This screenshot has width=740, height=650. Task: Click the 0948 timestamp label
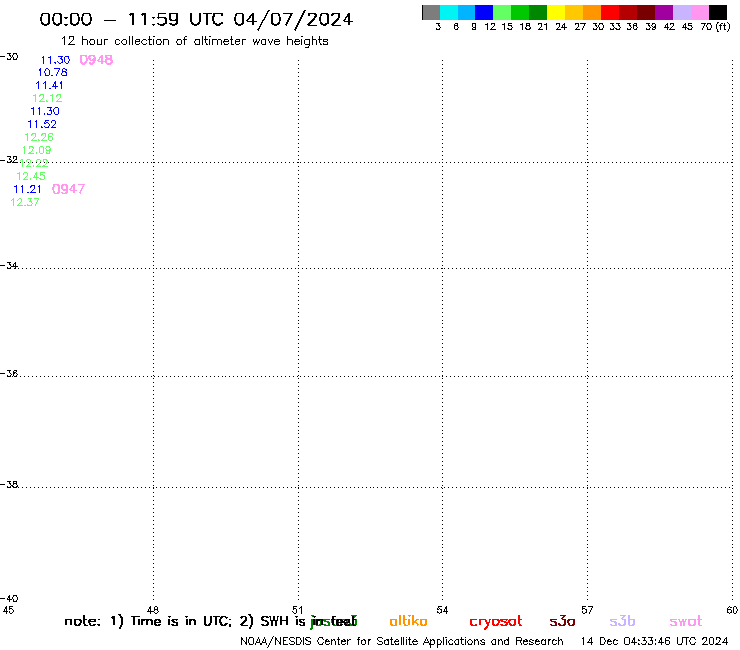tap(96, 60)
